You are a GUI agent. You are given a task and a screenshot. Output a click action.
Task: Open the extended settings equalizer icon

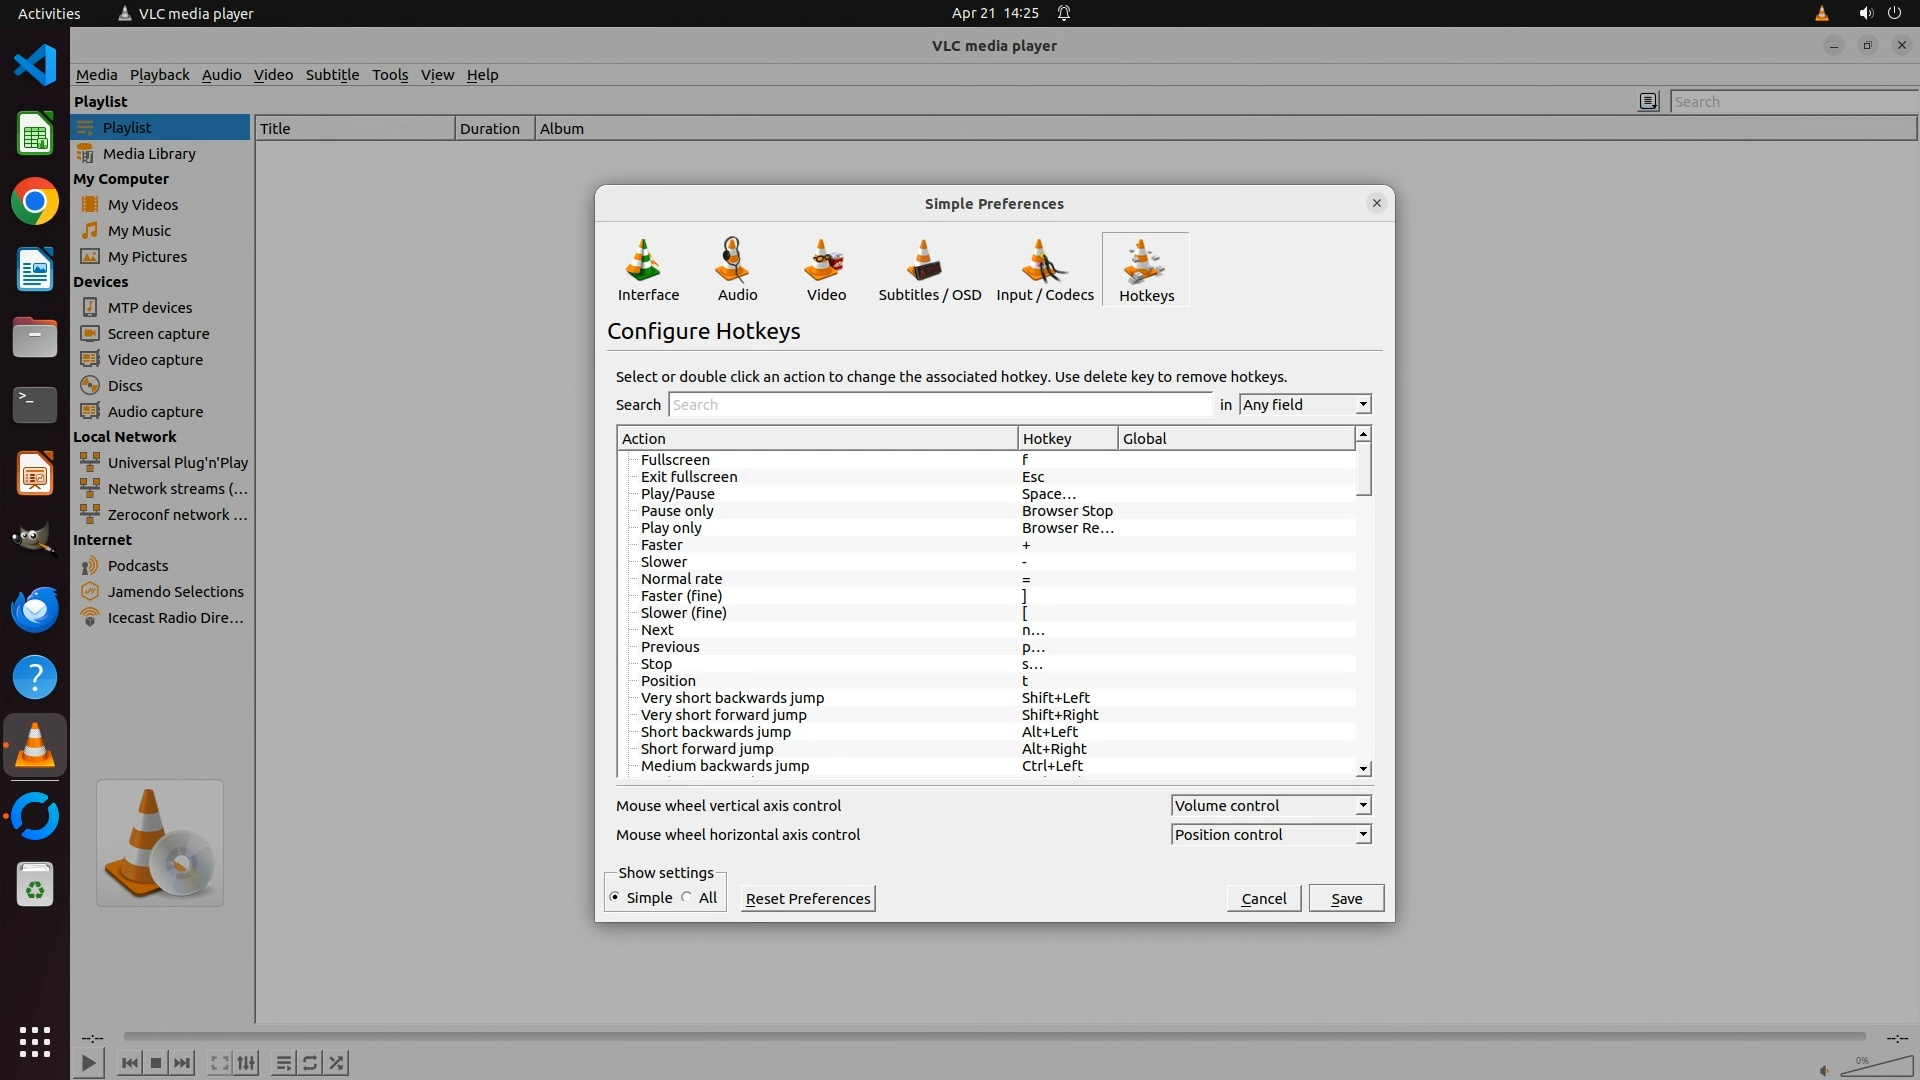tap(247, 1063)
